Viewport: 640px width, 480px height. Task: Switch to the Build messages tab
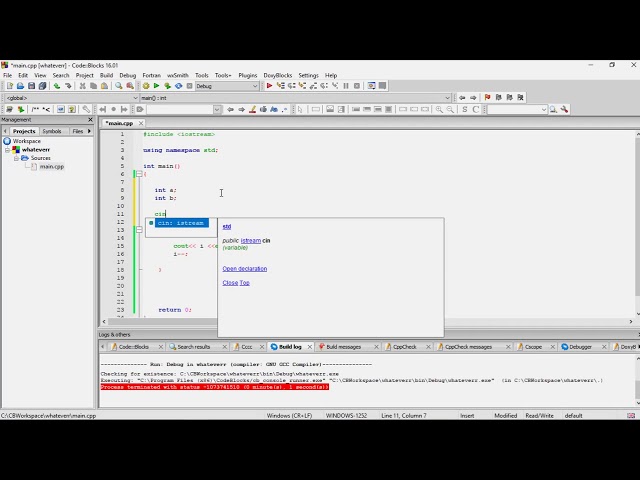[343, 347]
